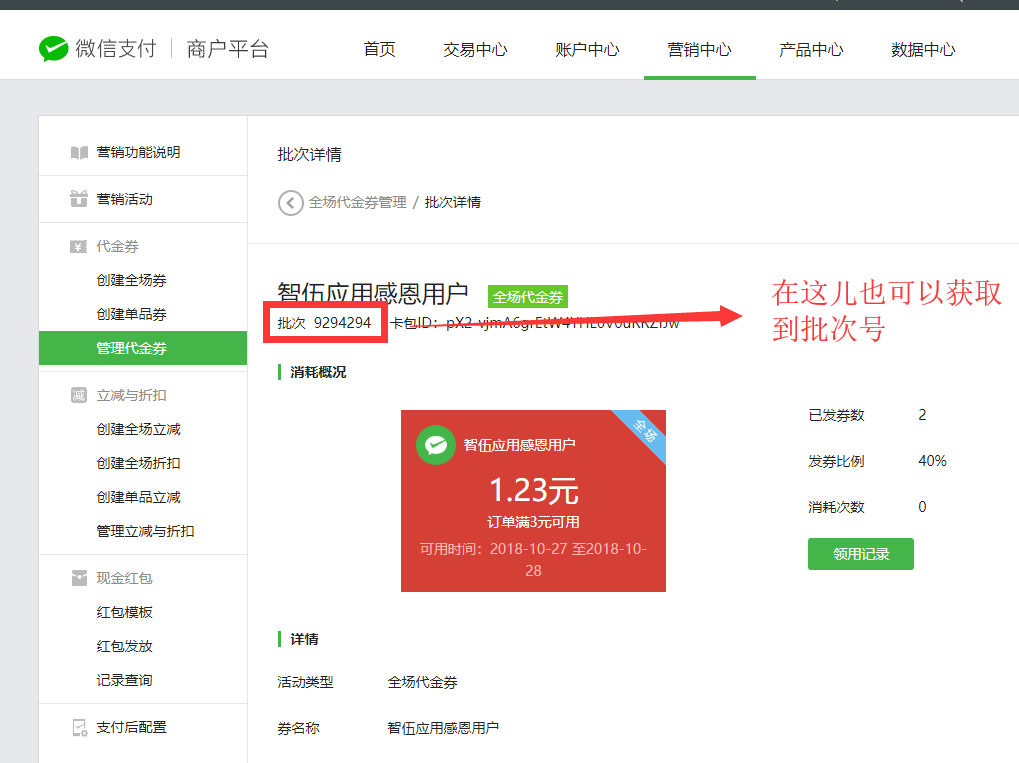Click the 商户平台 header text
Viewport: 1019px width, 763px height.
pyautogui.click(x=227, y=49)
